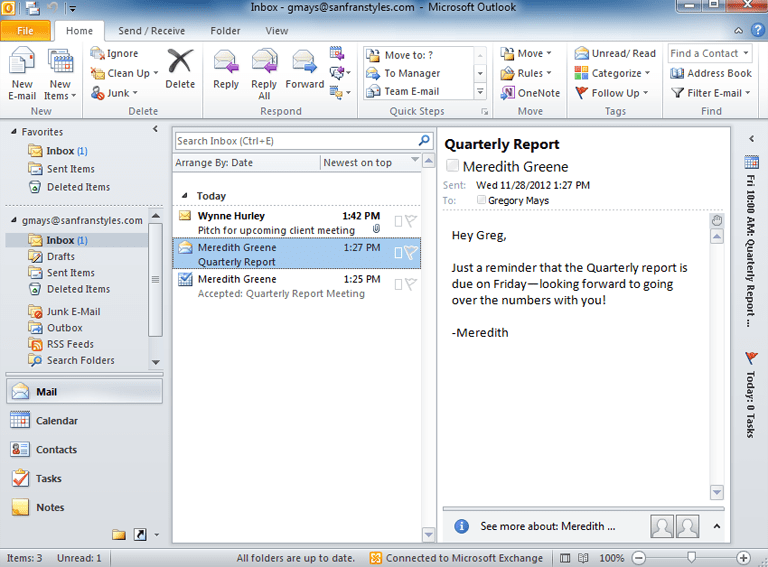
Task: Open the Follow Up flag menu
Action: 611,93
